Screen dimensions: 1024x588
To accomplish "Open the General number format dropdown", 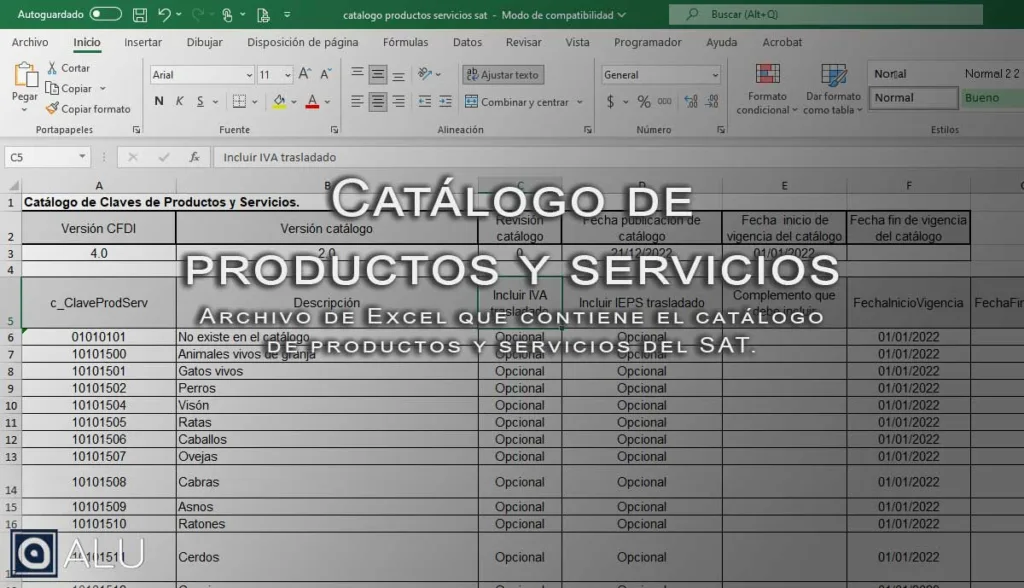I will pos(714,75).
